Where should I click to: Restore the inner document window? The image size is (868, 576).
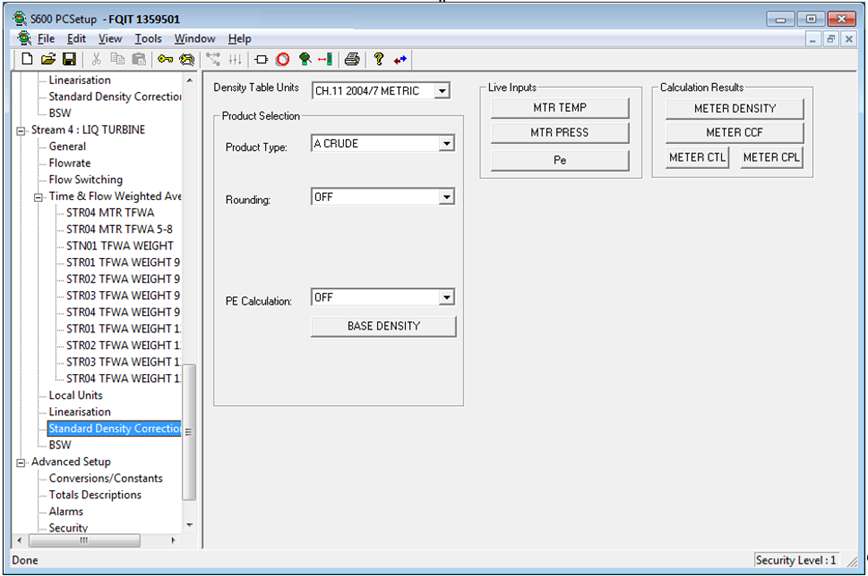coord(830,39)
